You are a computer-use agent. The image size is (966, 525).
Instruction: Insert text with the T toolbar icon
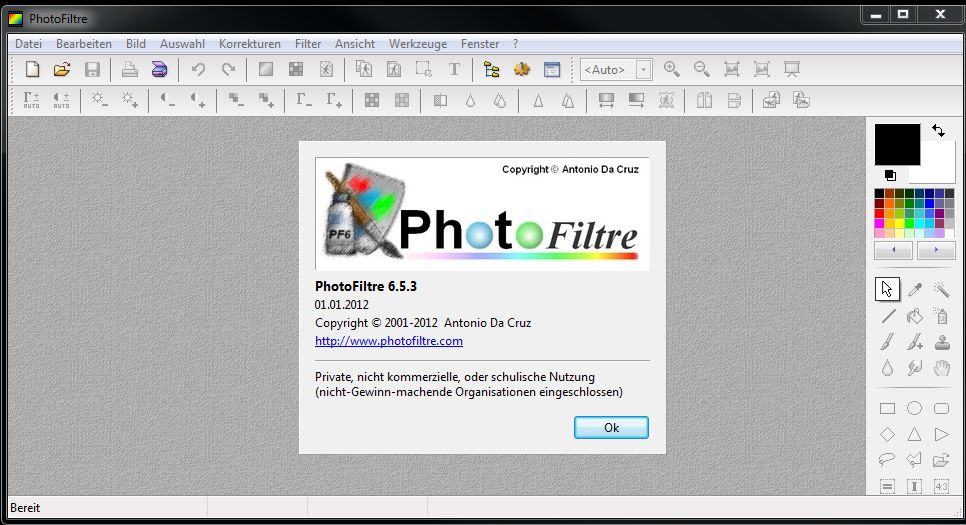[454, 70]
